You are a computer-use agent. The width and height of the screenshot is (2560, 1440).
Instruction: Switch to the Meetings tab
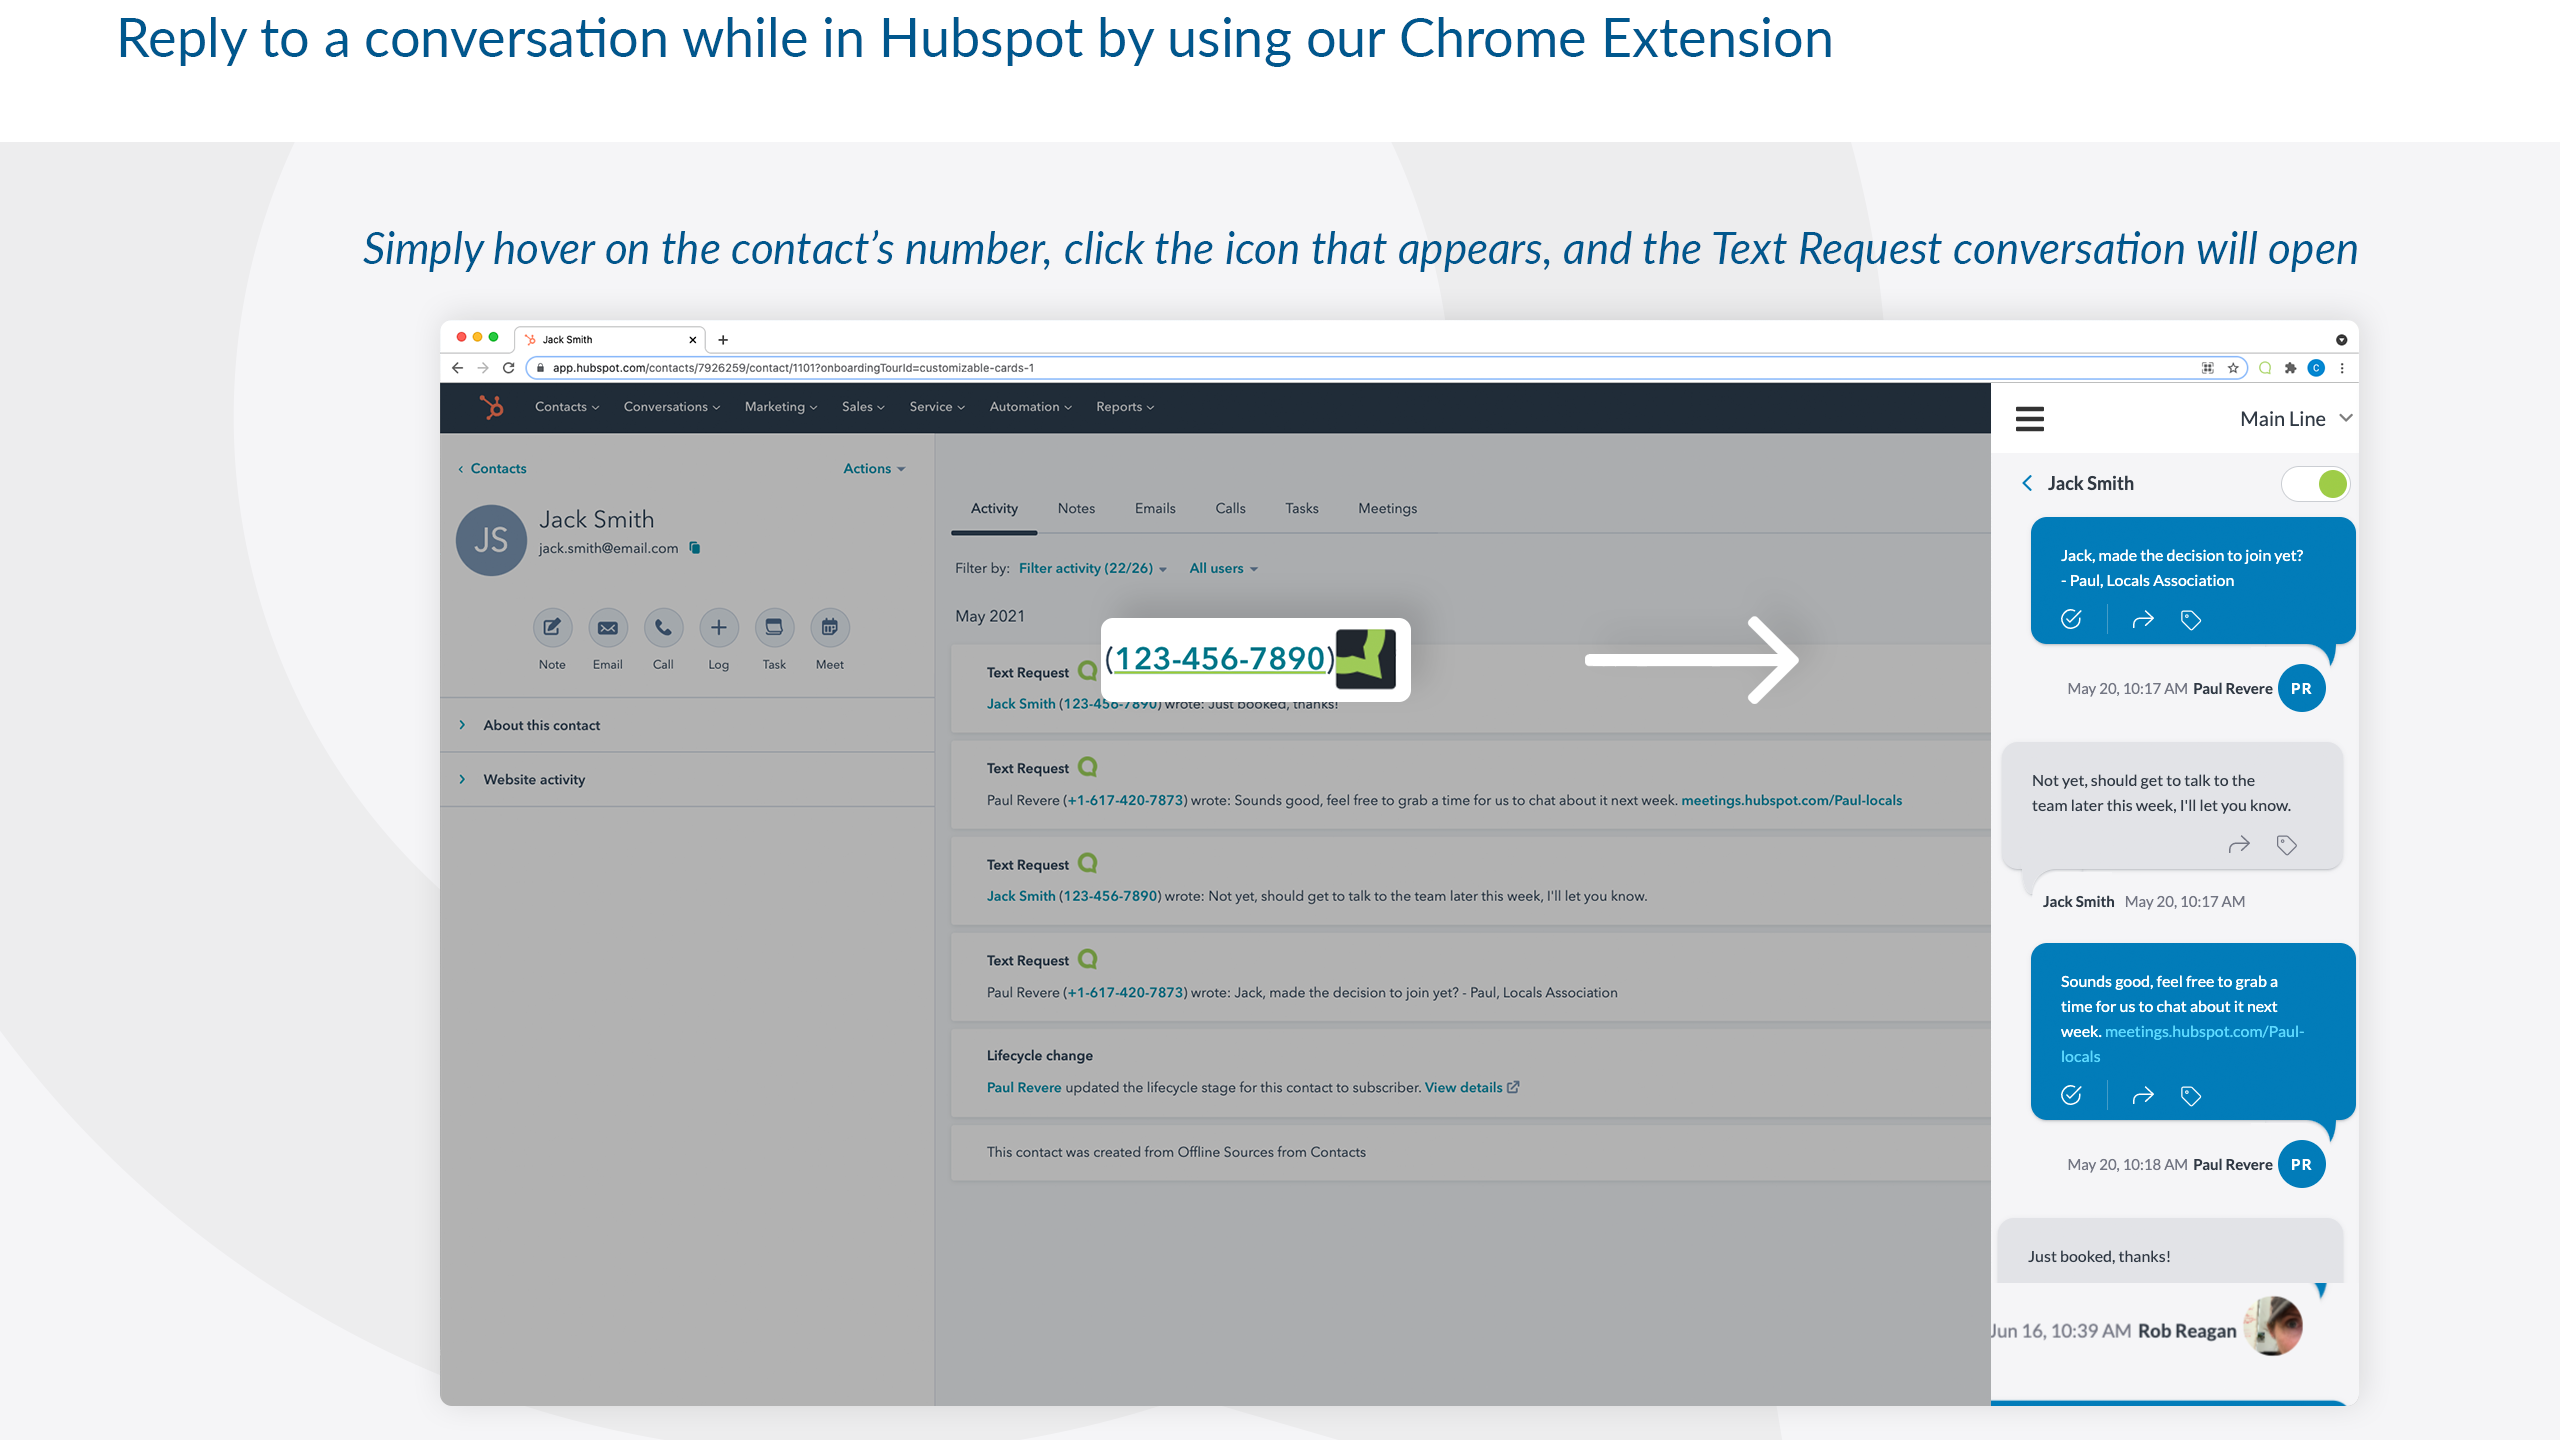[1387, 508]
